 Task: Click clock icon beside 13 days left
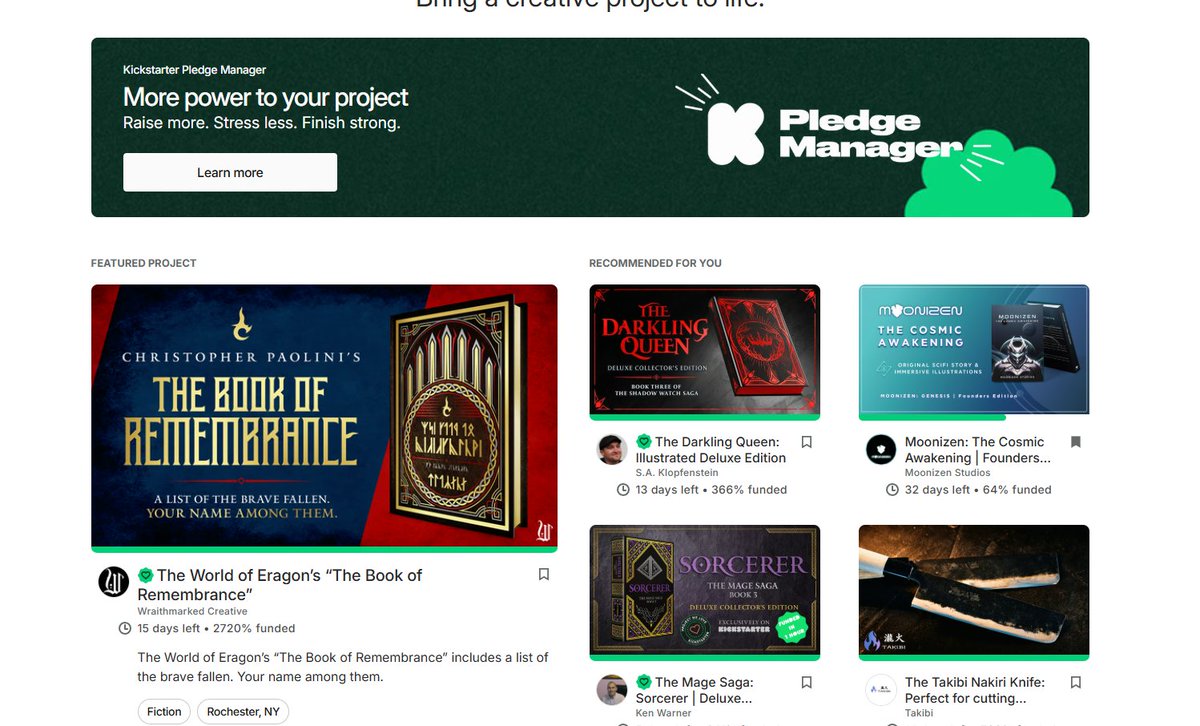tap(623, 490)
